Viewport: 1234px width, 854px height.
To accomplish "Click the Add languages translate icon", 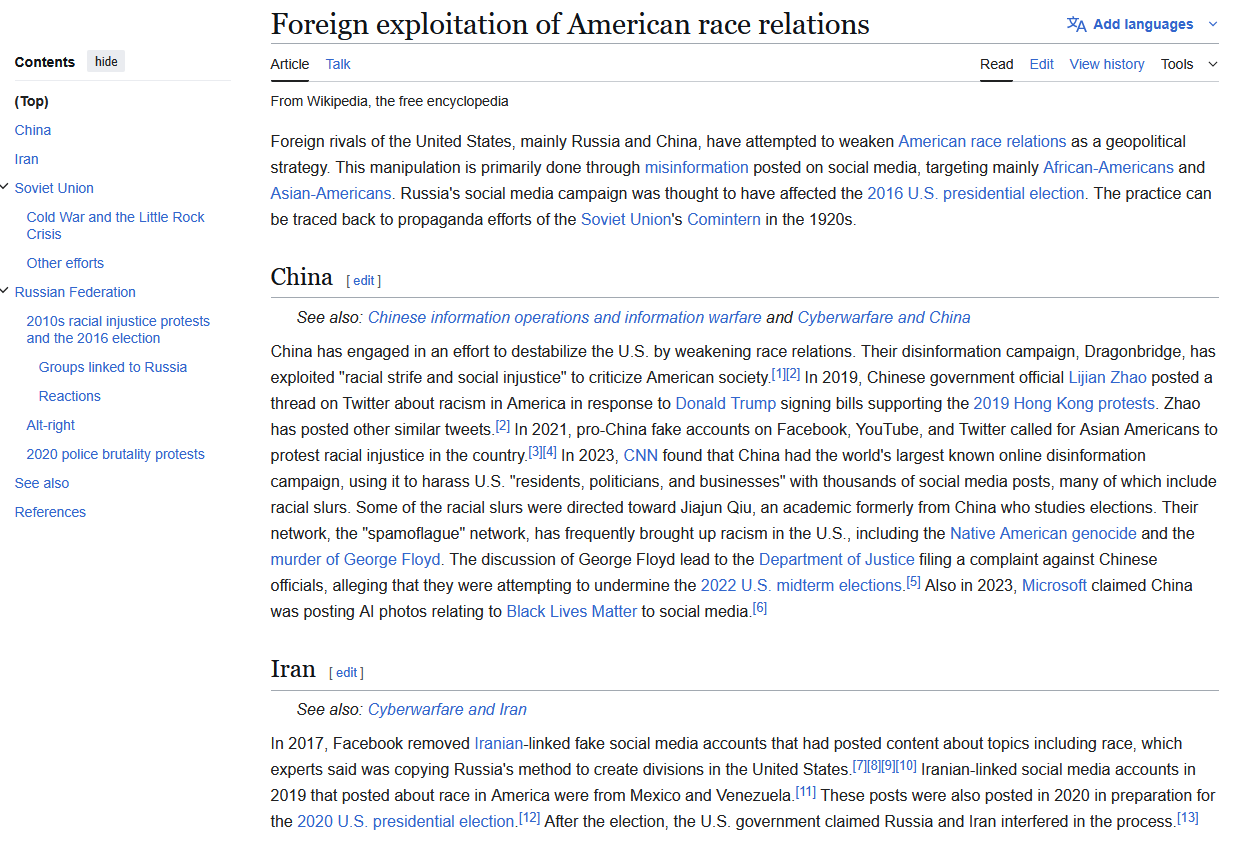I will pyautogui.click(x=1076, y=24).
